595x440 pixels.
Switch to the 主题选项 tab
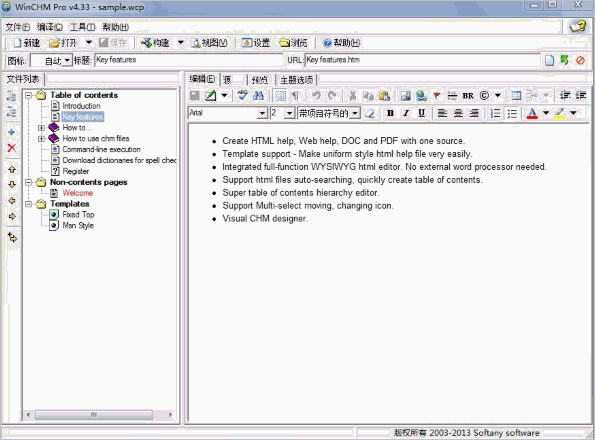click(297, 80)
